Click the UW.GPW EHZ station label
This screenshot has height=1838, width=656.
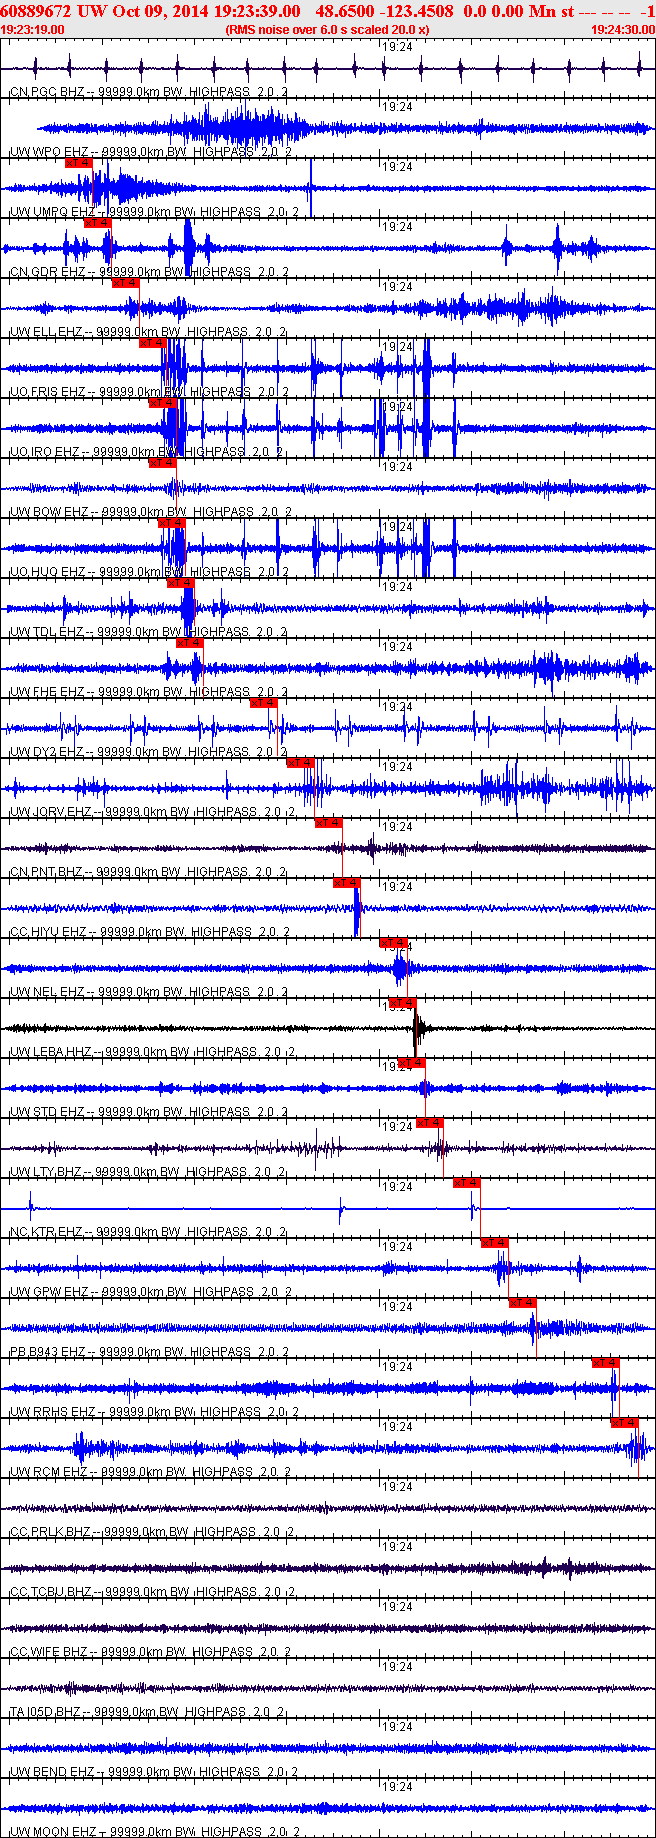49,1292
